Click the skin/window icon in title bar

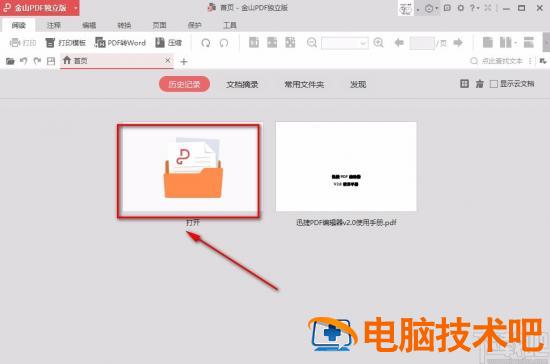click(447, 8)
